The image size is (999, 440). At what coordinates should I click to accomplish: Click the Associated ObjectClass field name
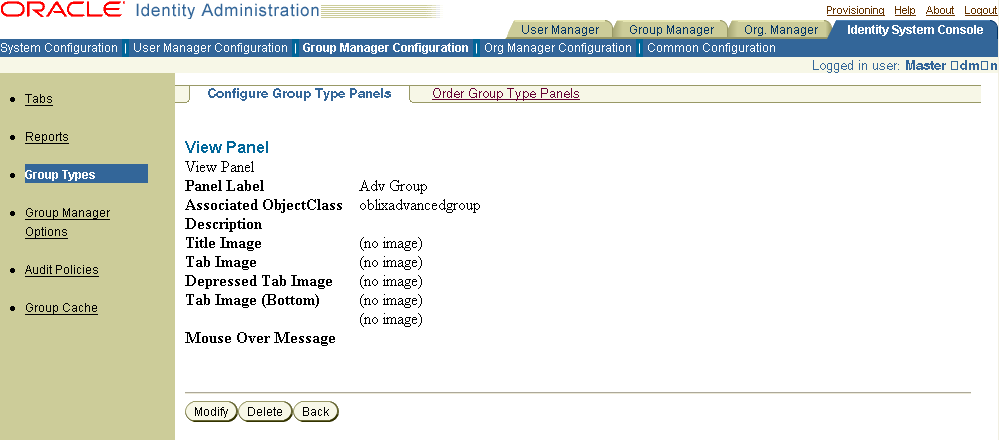click(264, 206)
